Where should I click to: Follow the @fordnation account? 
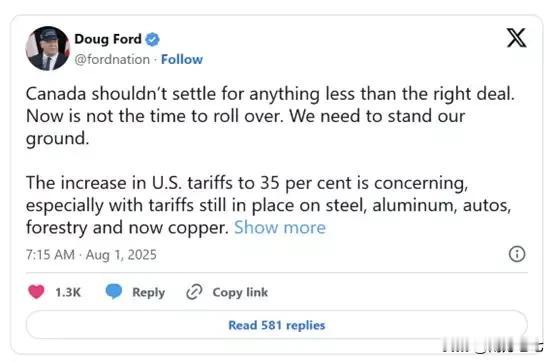(x=182, y=59)
